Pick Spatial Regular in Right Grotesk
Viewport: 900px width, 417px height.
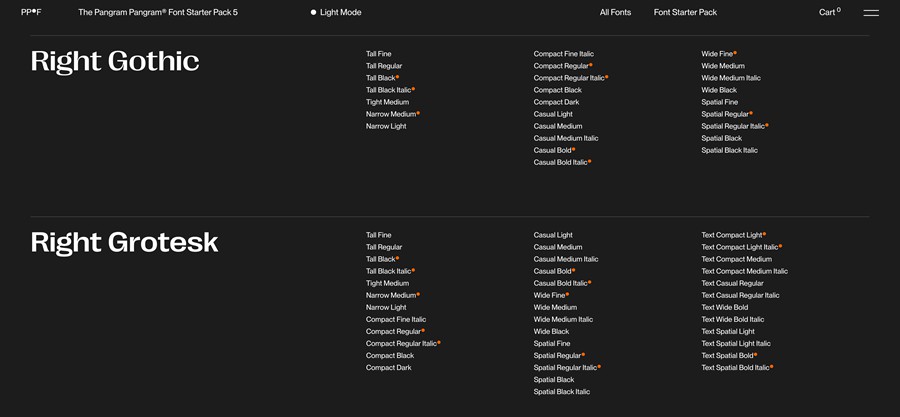[560, 356]
